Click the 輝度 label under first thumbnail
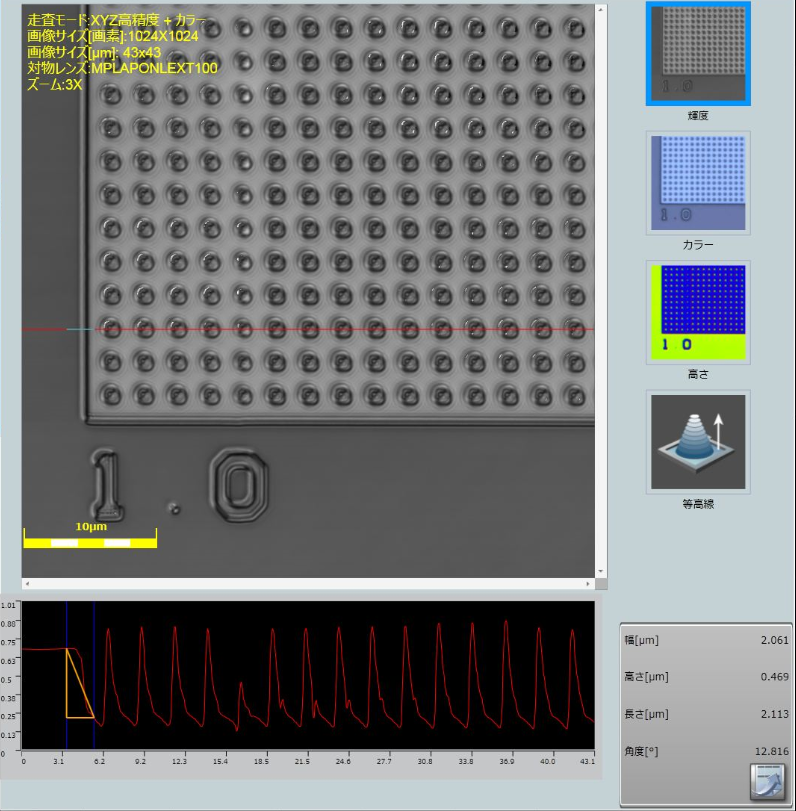Image resolution: width=796 pixels, height=811 pixels. pyautogui.click(x=698, y=116)
